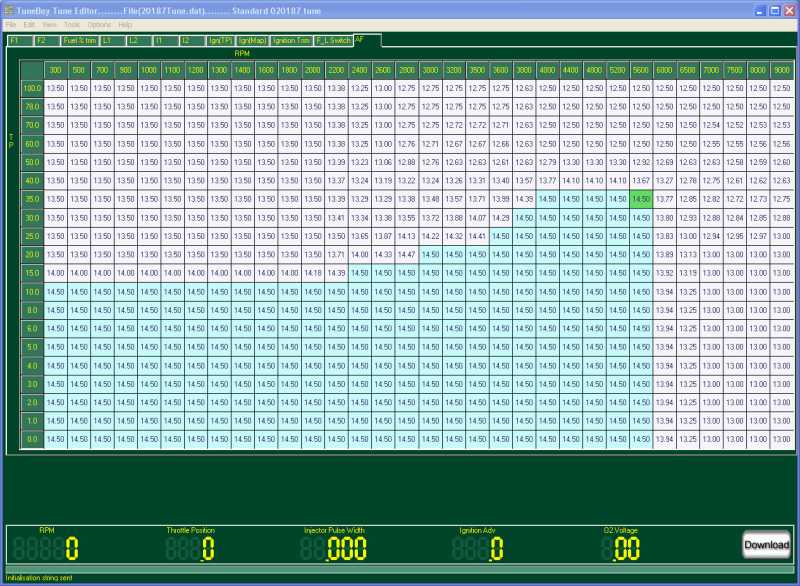Switch to the L2 tab
Screen dimensions: 800x586
139,40
